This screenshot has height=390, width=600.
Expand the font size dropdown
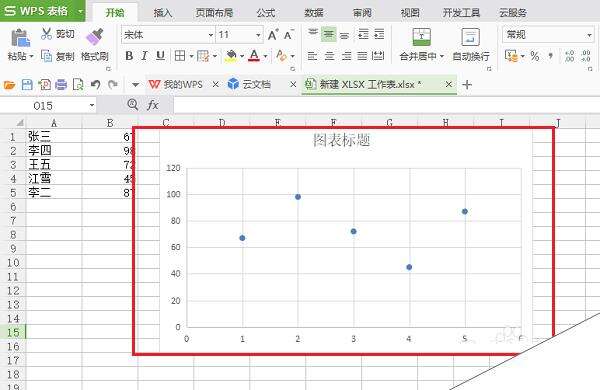click(x=258, y=35)
